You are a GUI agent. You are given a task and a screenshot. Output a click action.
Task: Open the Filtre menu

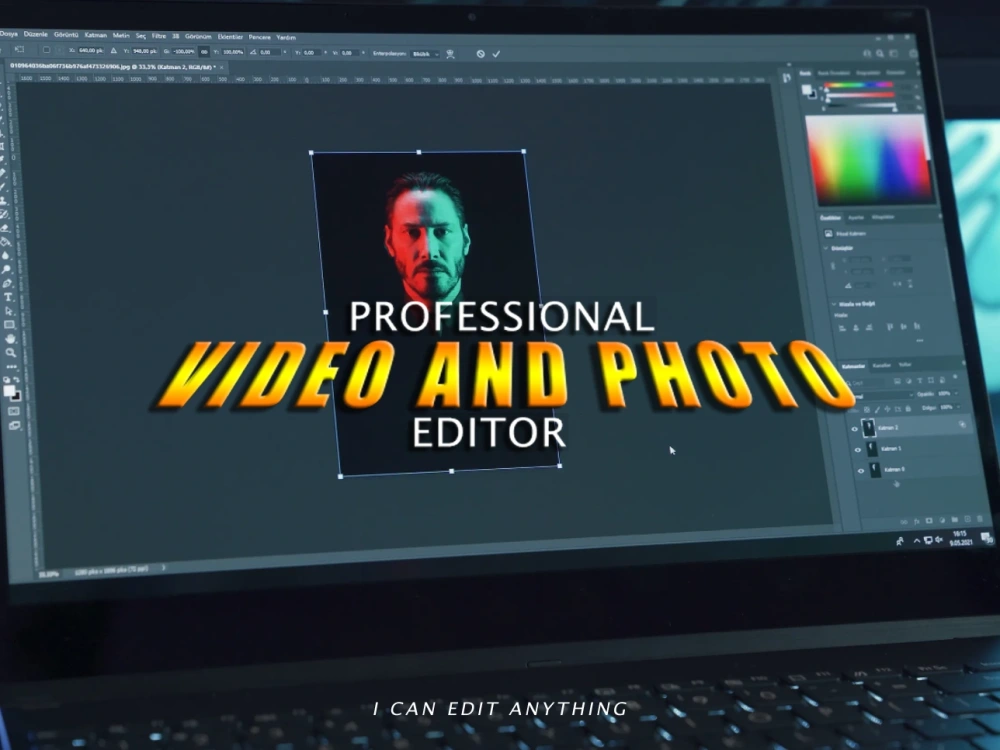pos(159,36)
